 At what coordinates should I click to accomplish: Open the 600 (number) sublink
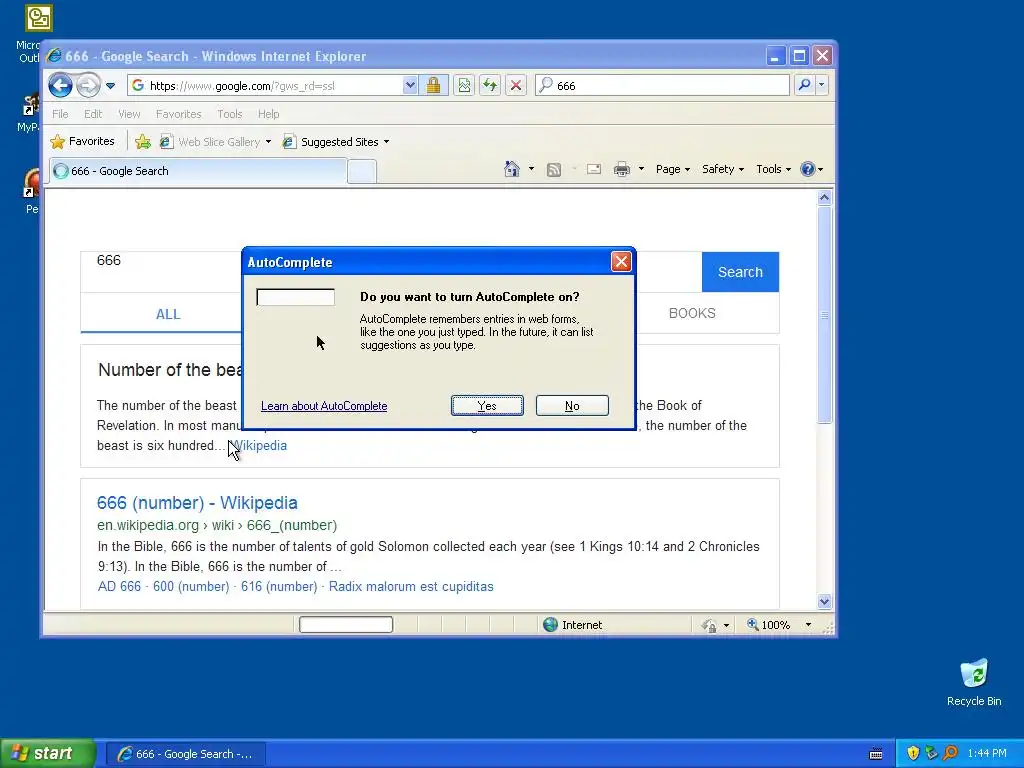click(x=191, y=586)
